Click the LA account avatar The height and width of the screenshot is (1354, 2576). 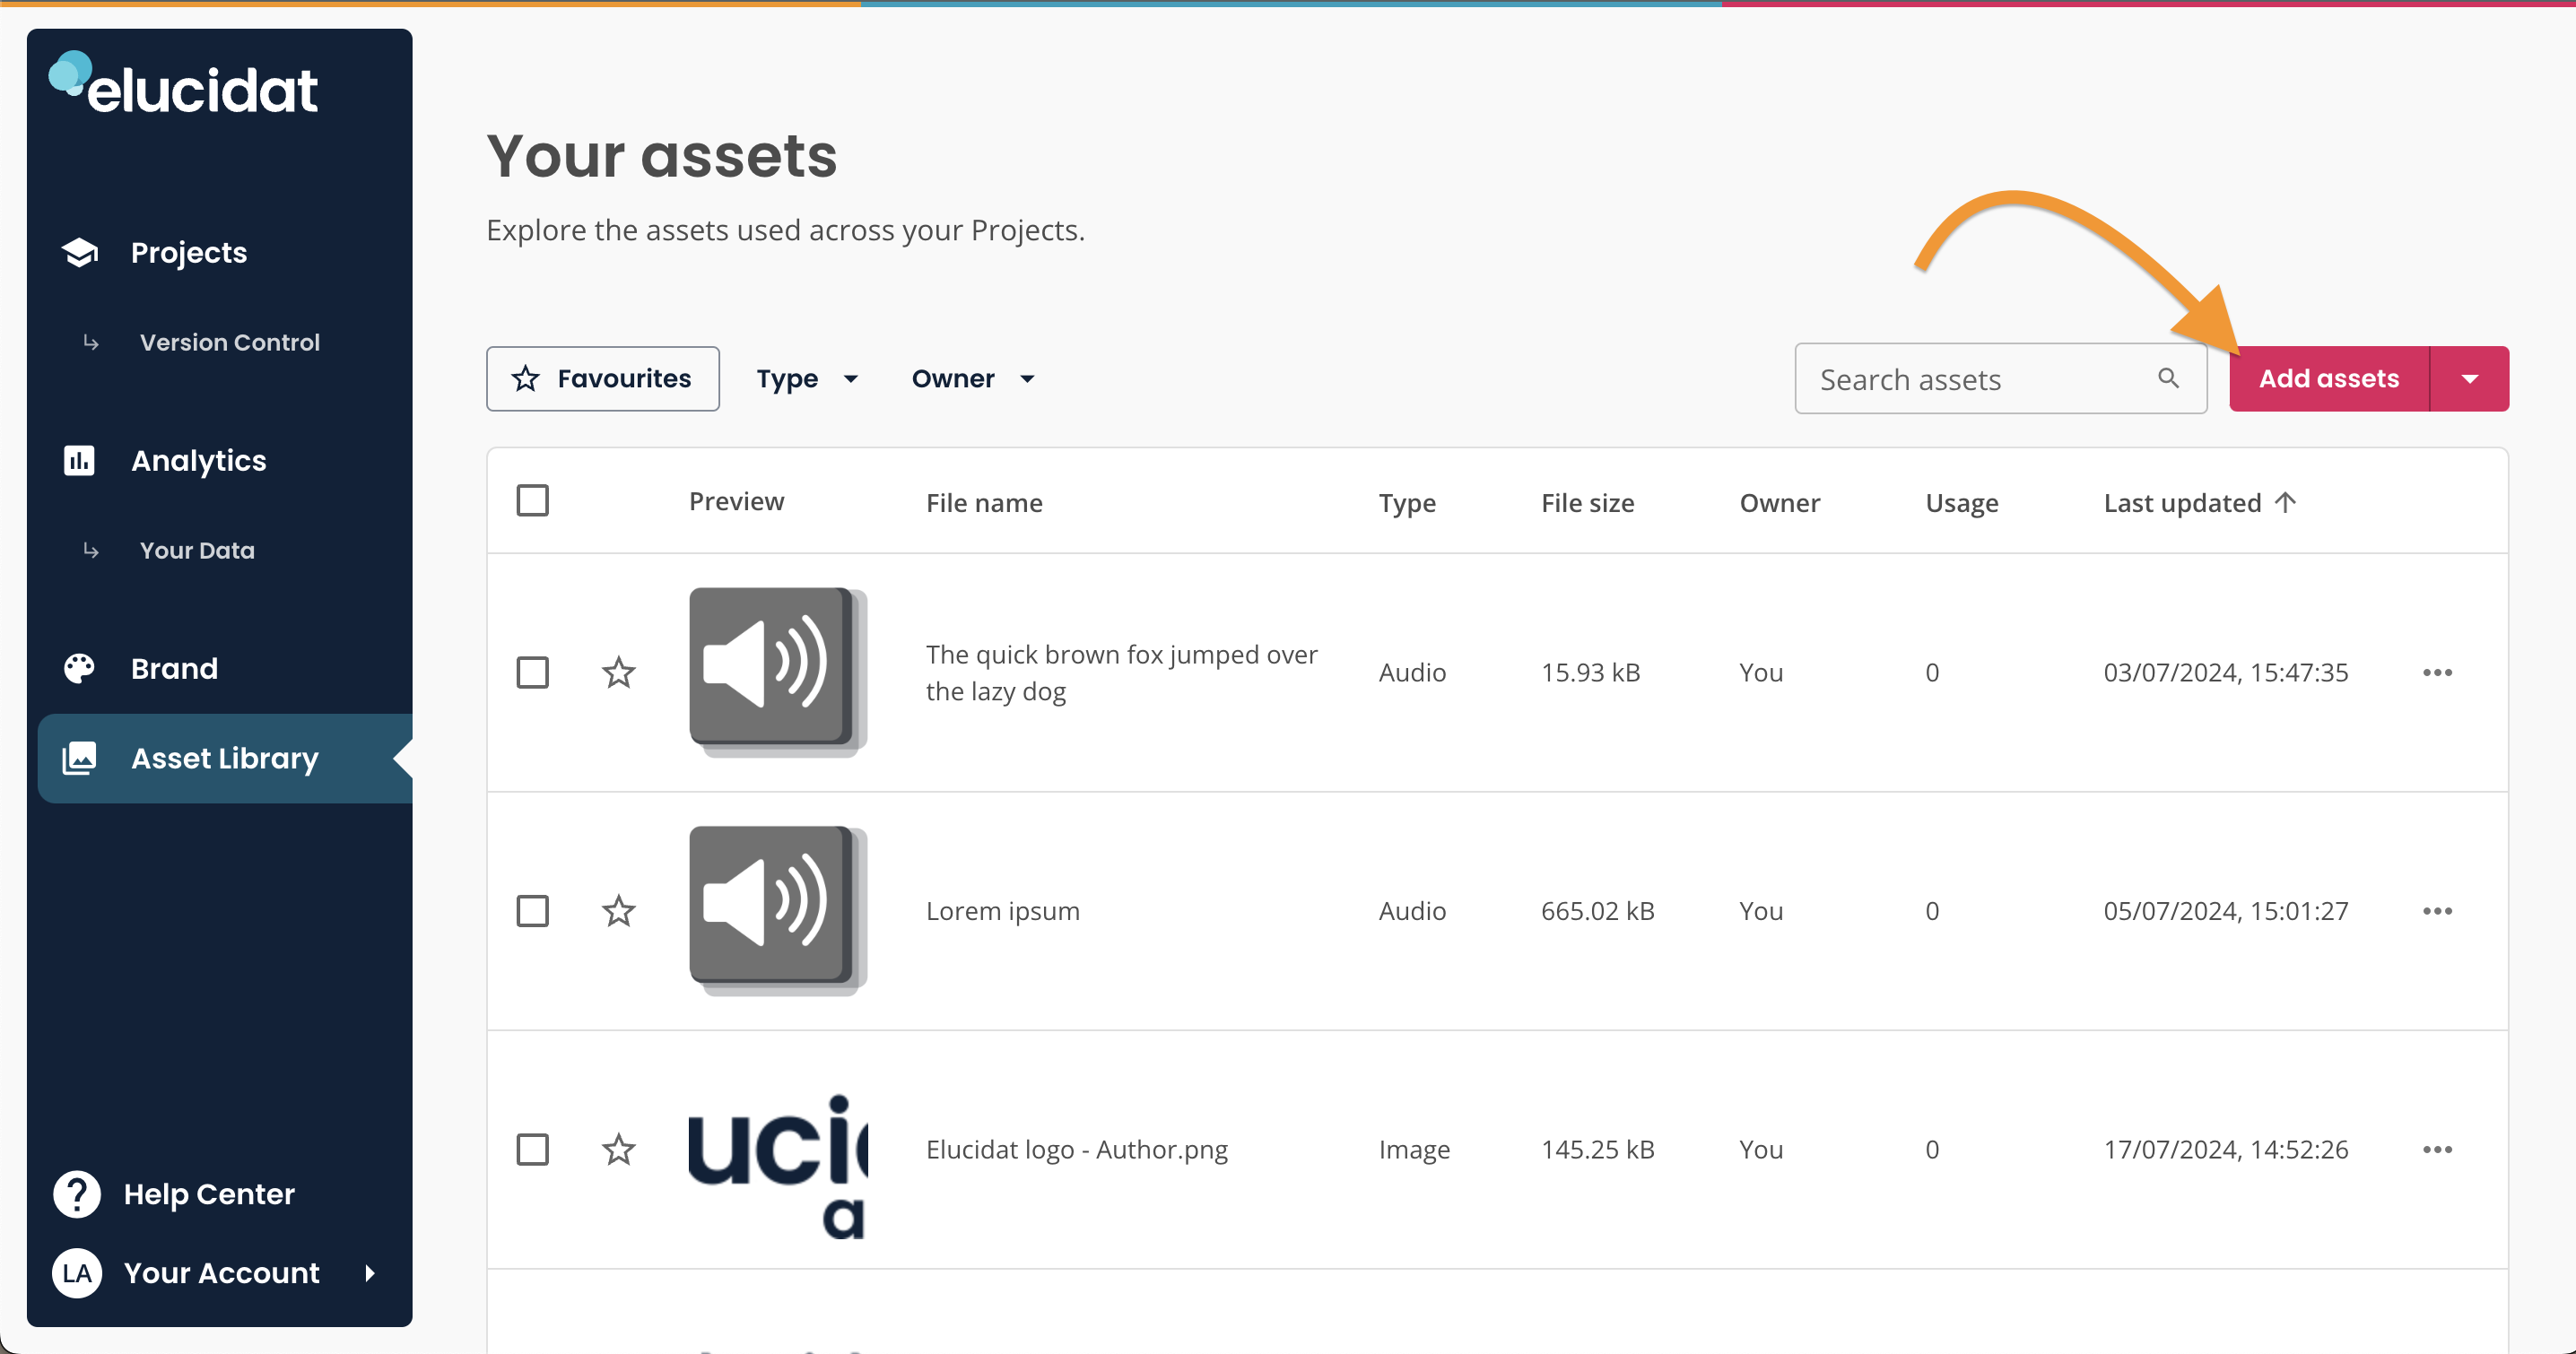[77, 1273]
